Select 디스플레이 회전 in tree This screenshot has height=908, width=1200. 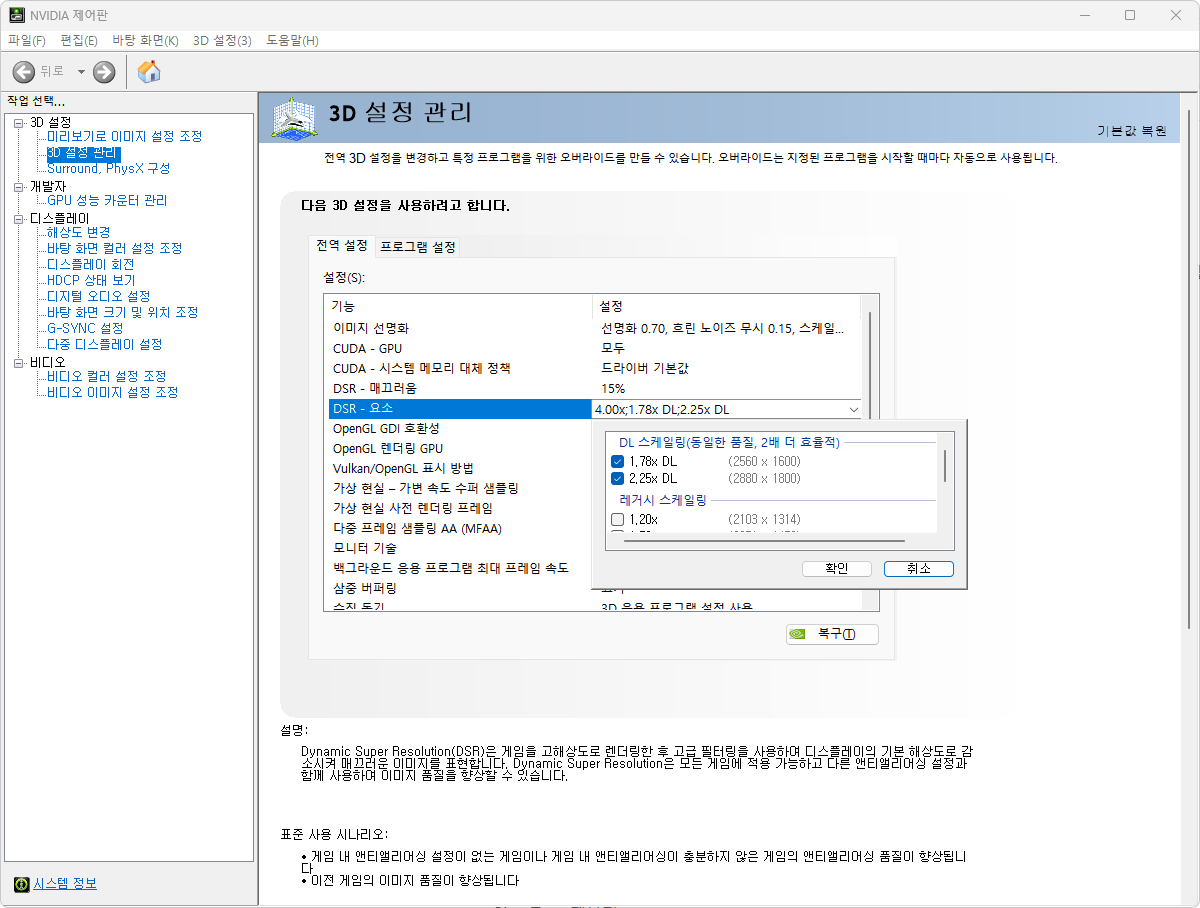coord(90,264)
